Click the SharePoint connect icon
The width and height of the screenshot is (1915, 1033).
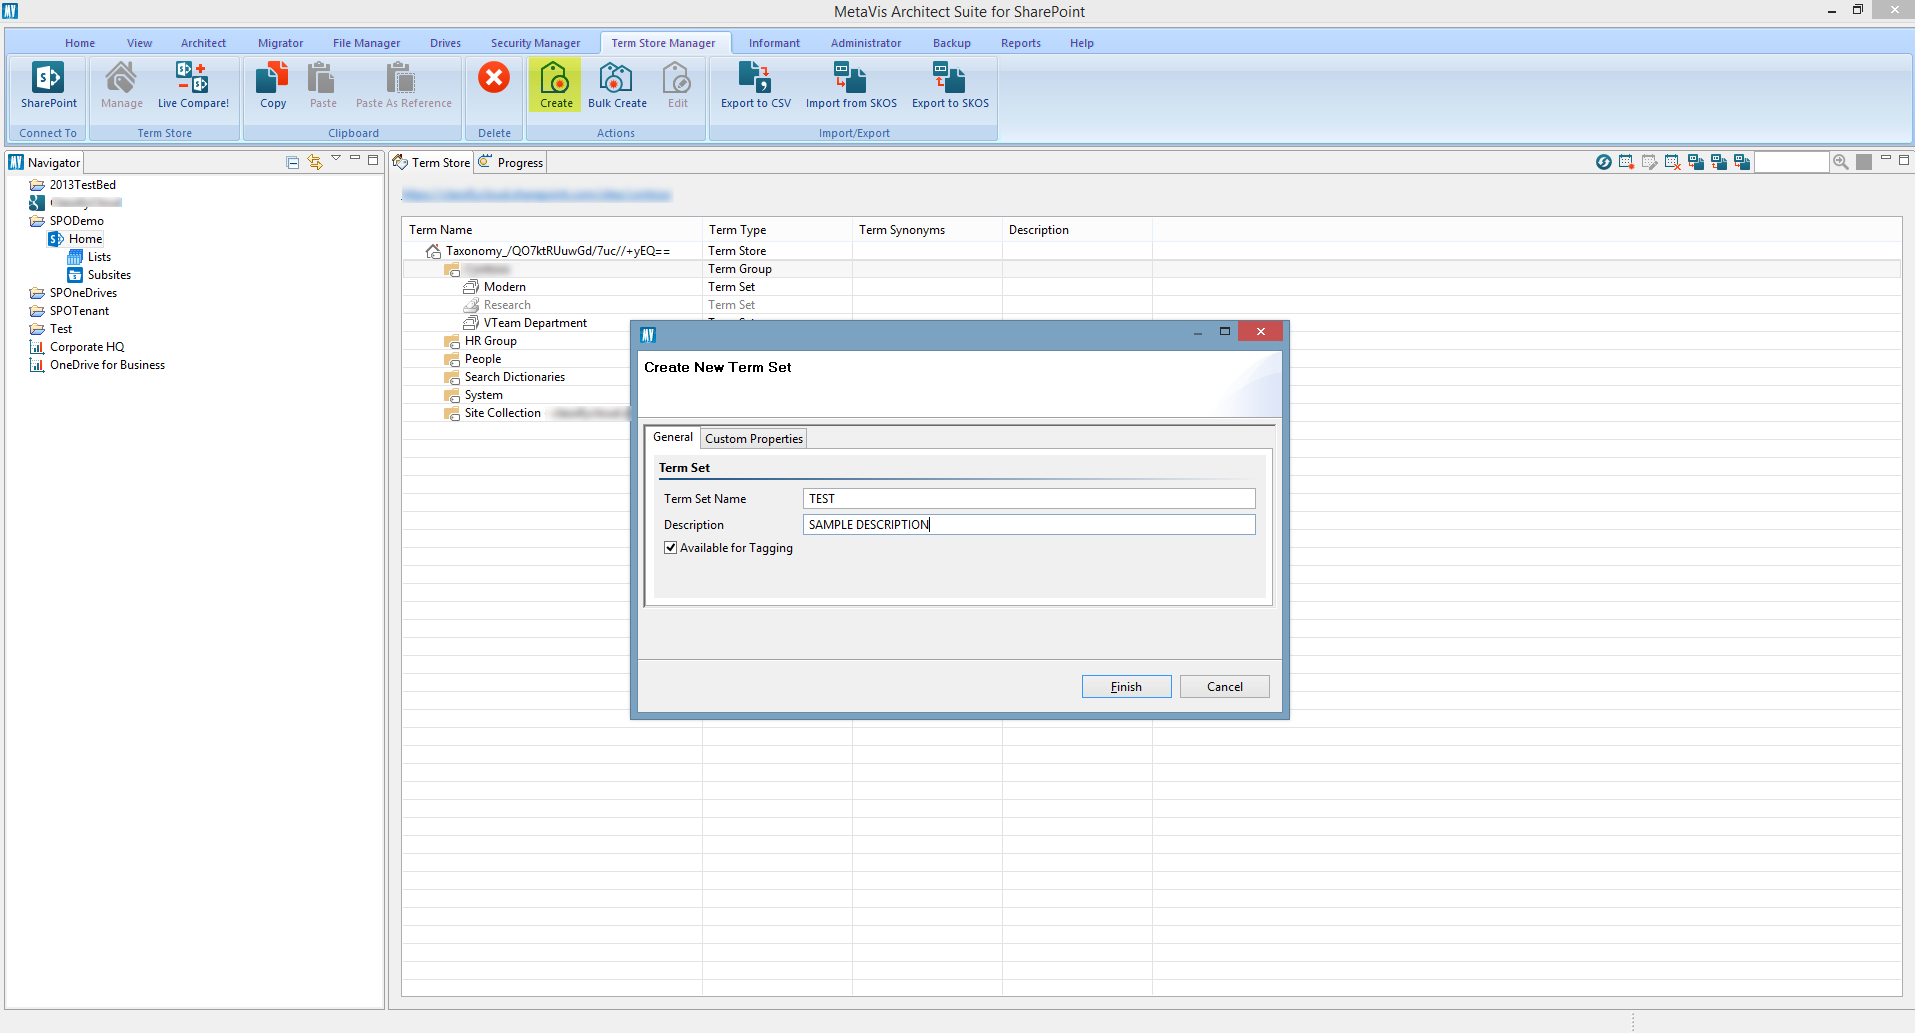47,84
